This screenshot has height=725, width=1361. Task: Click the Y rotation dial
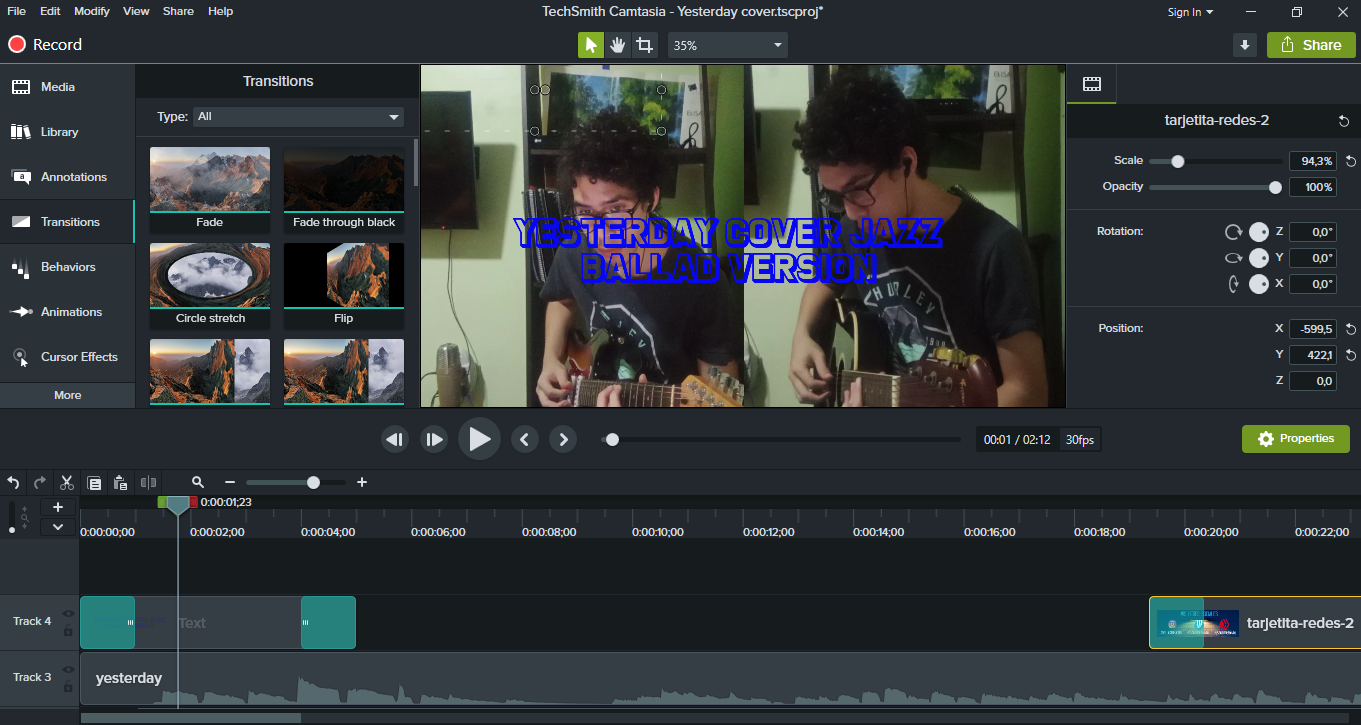click(1259, 258)
